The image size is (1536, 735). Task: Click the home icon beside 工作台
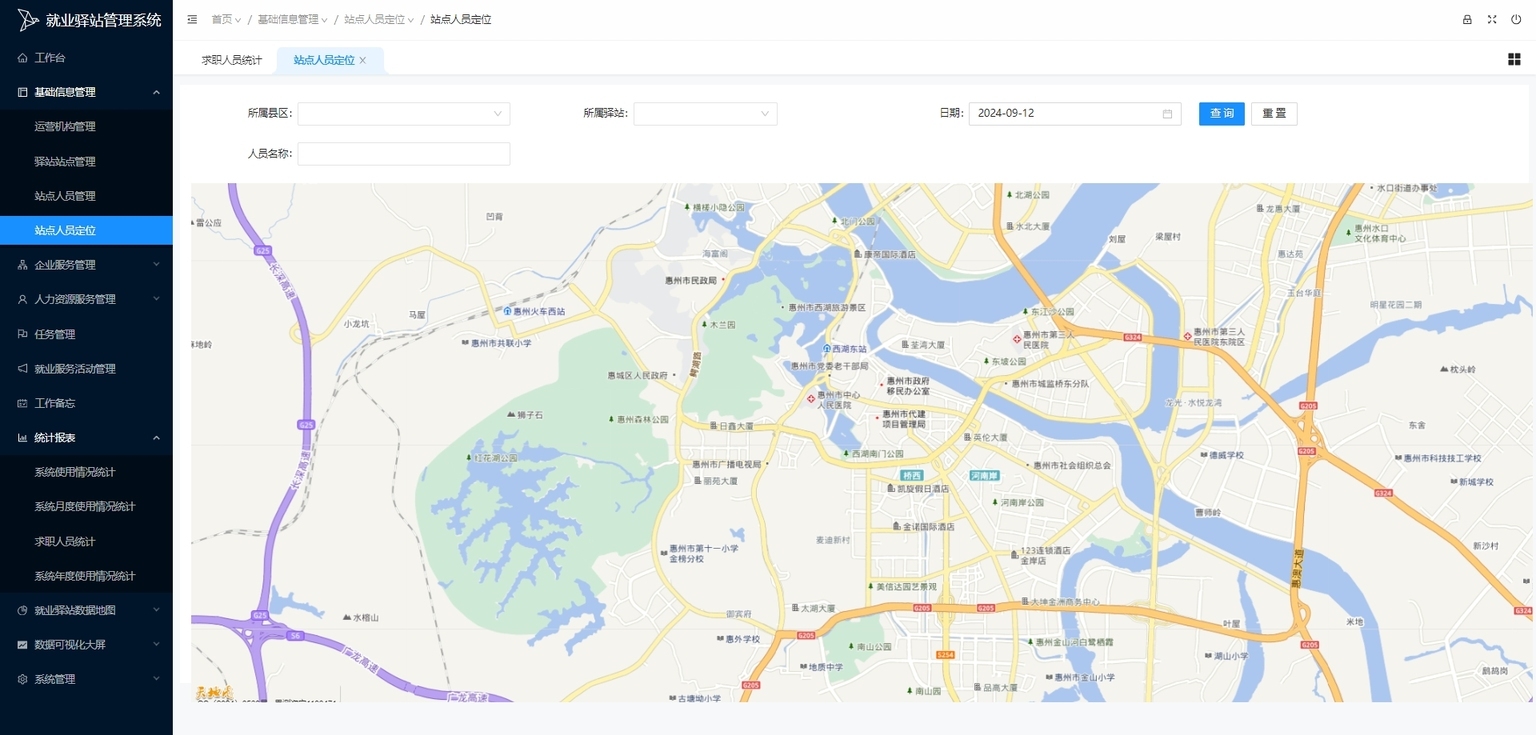point(23,58)
